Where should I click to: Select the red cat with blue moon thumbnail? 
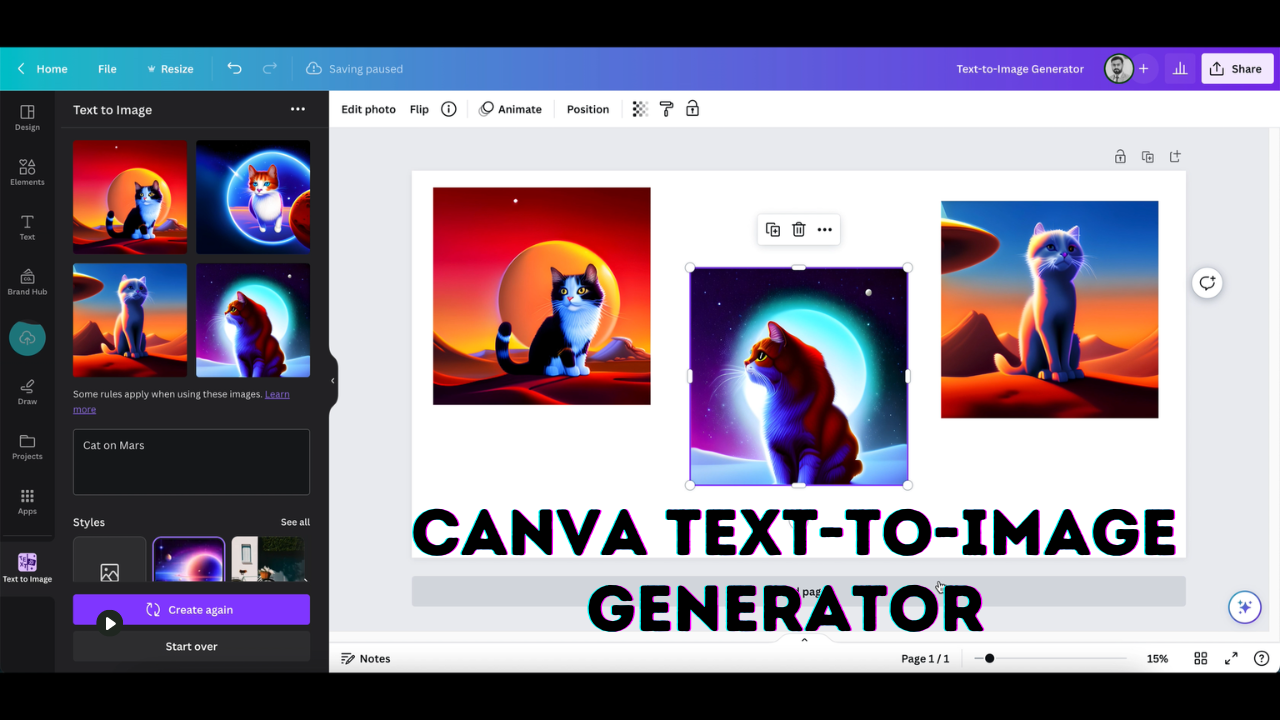(253, 320)
